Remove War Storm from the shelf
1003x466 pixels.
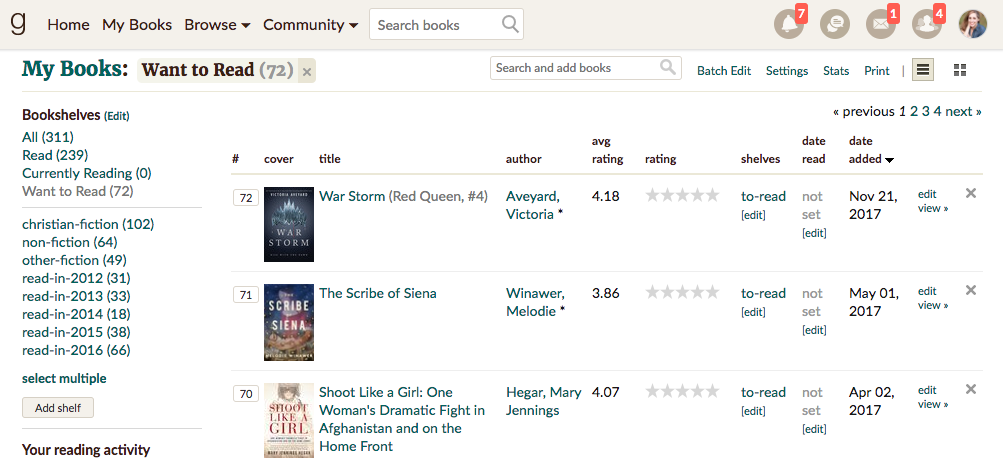[x=970, y=193]
